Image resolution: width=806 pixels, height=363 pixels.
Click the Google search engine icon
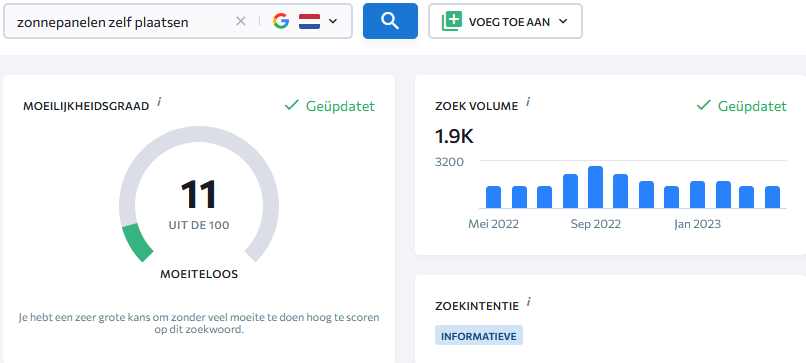[x=281, y=21]
